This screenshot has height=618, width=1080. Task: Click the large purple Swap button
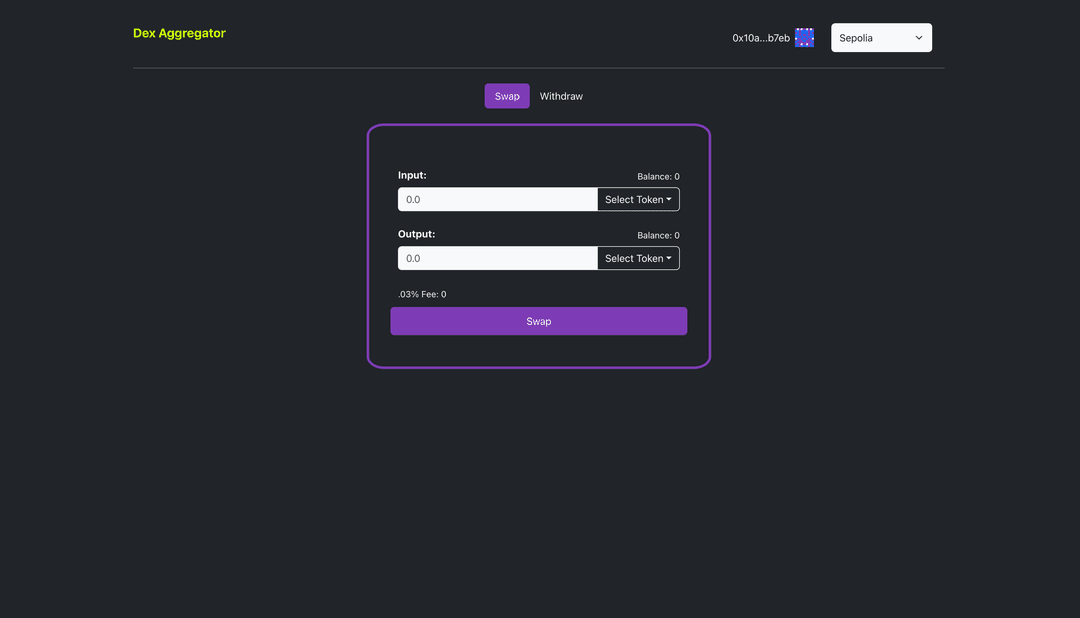(x=539, y=321)
